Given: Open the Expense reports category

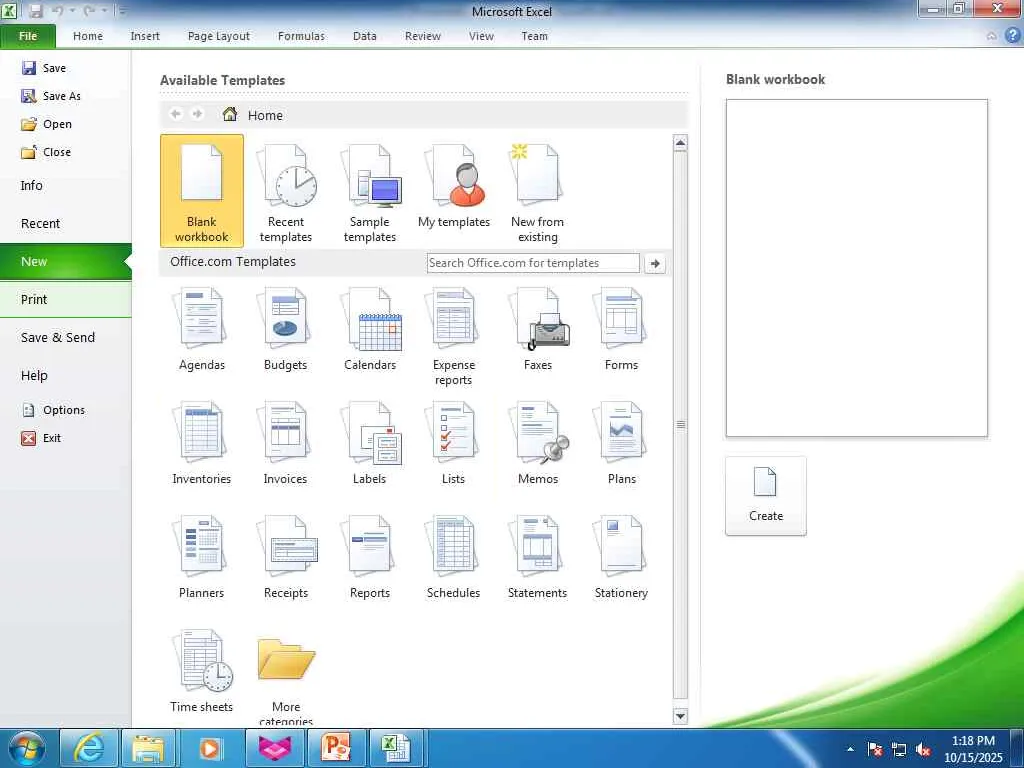Looking at the screenshot, I should pos(454,336).
